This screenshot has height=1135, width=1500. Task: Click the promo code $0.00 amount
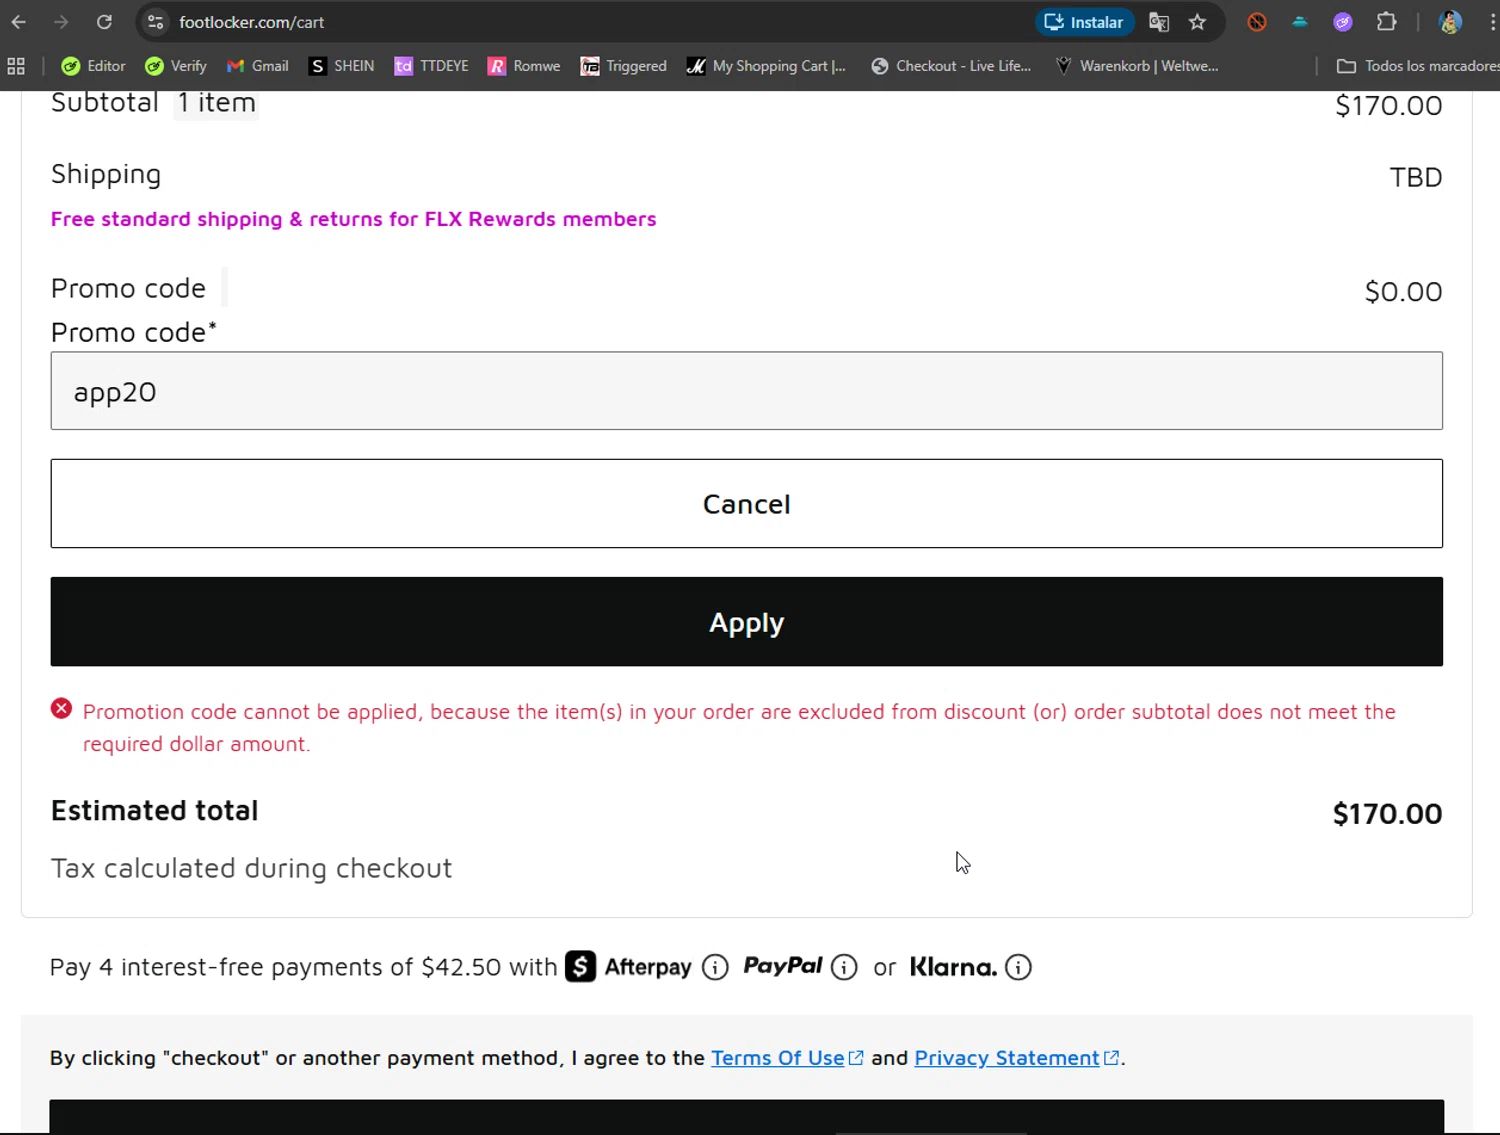[1403, 292]
